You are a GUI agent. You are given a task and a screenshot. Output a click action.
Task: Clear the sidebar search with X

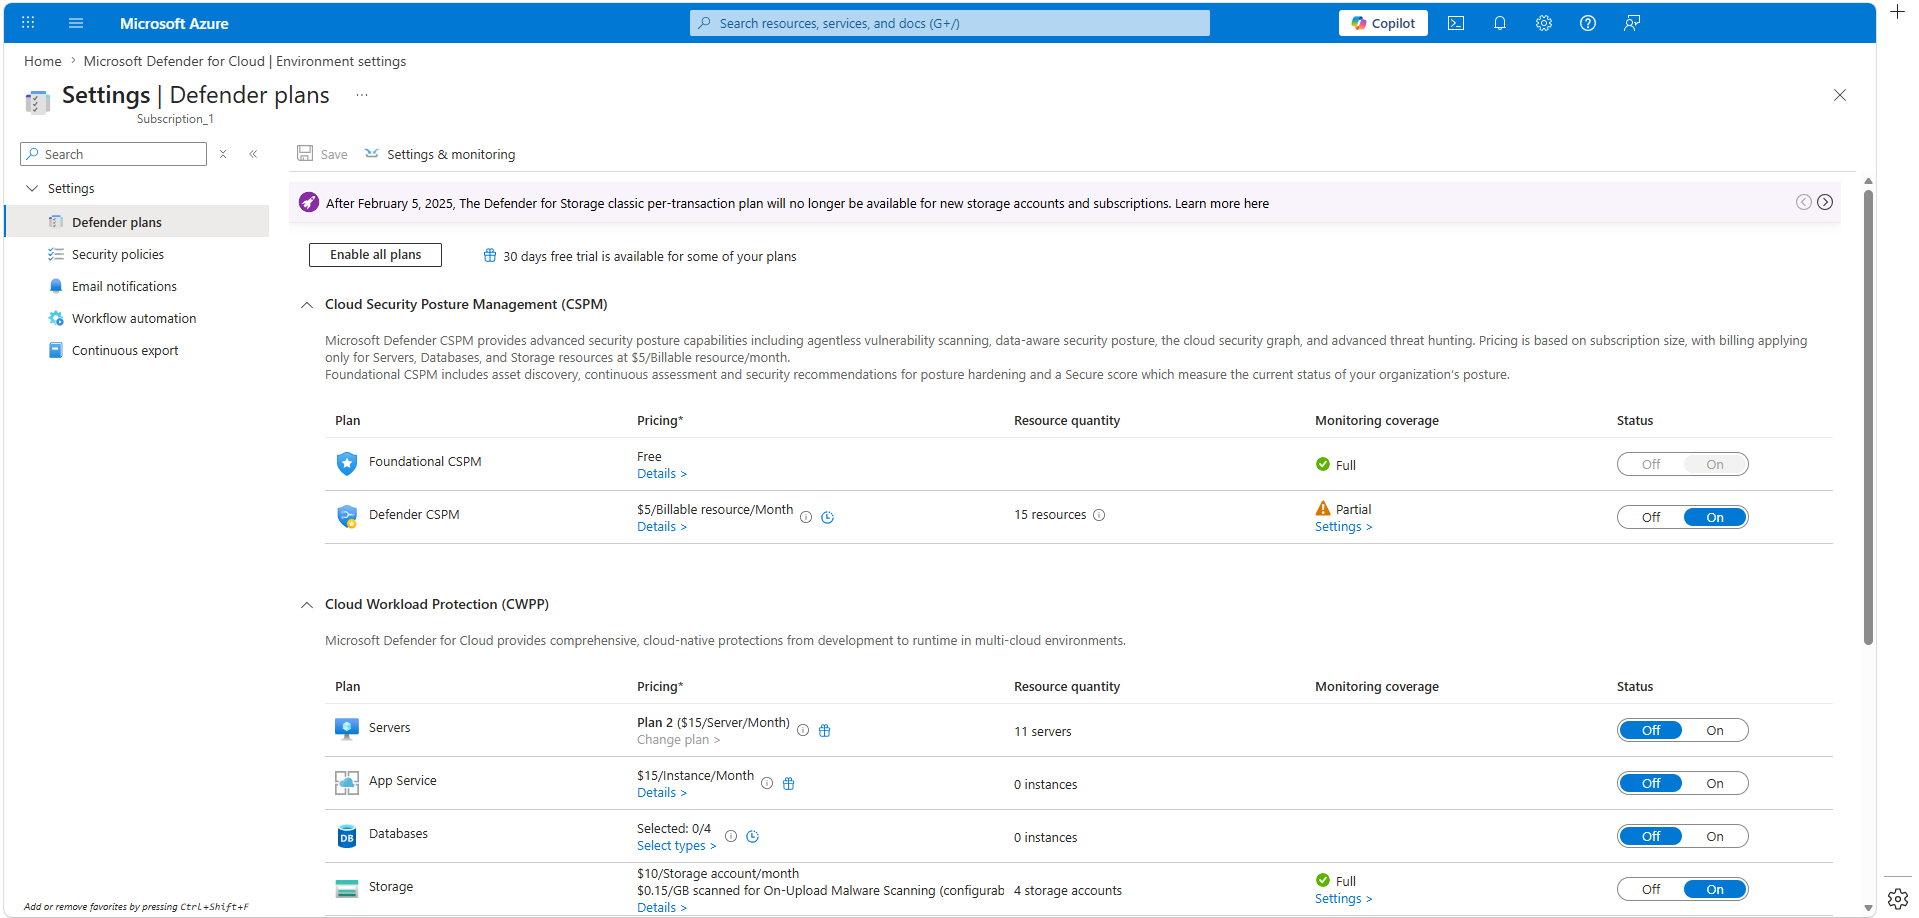pos(223,154)
